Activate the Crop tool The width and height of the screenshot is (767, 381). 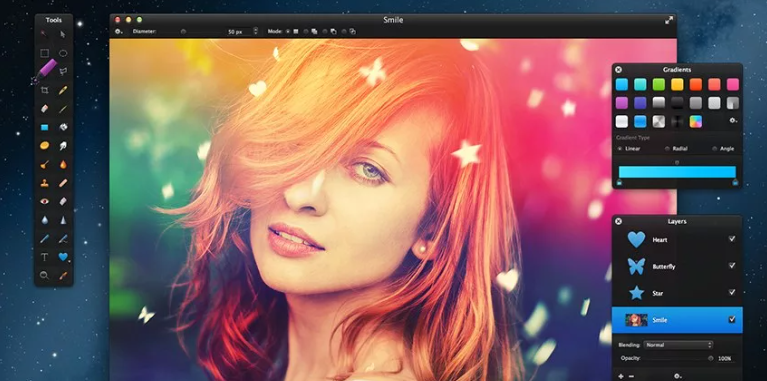coord(44,90)
